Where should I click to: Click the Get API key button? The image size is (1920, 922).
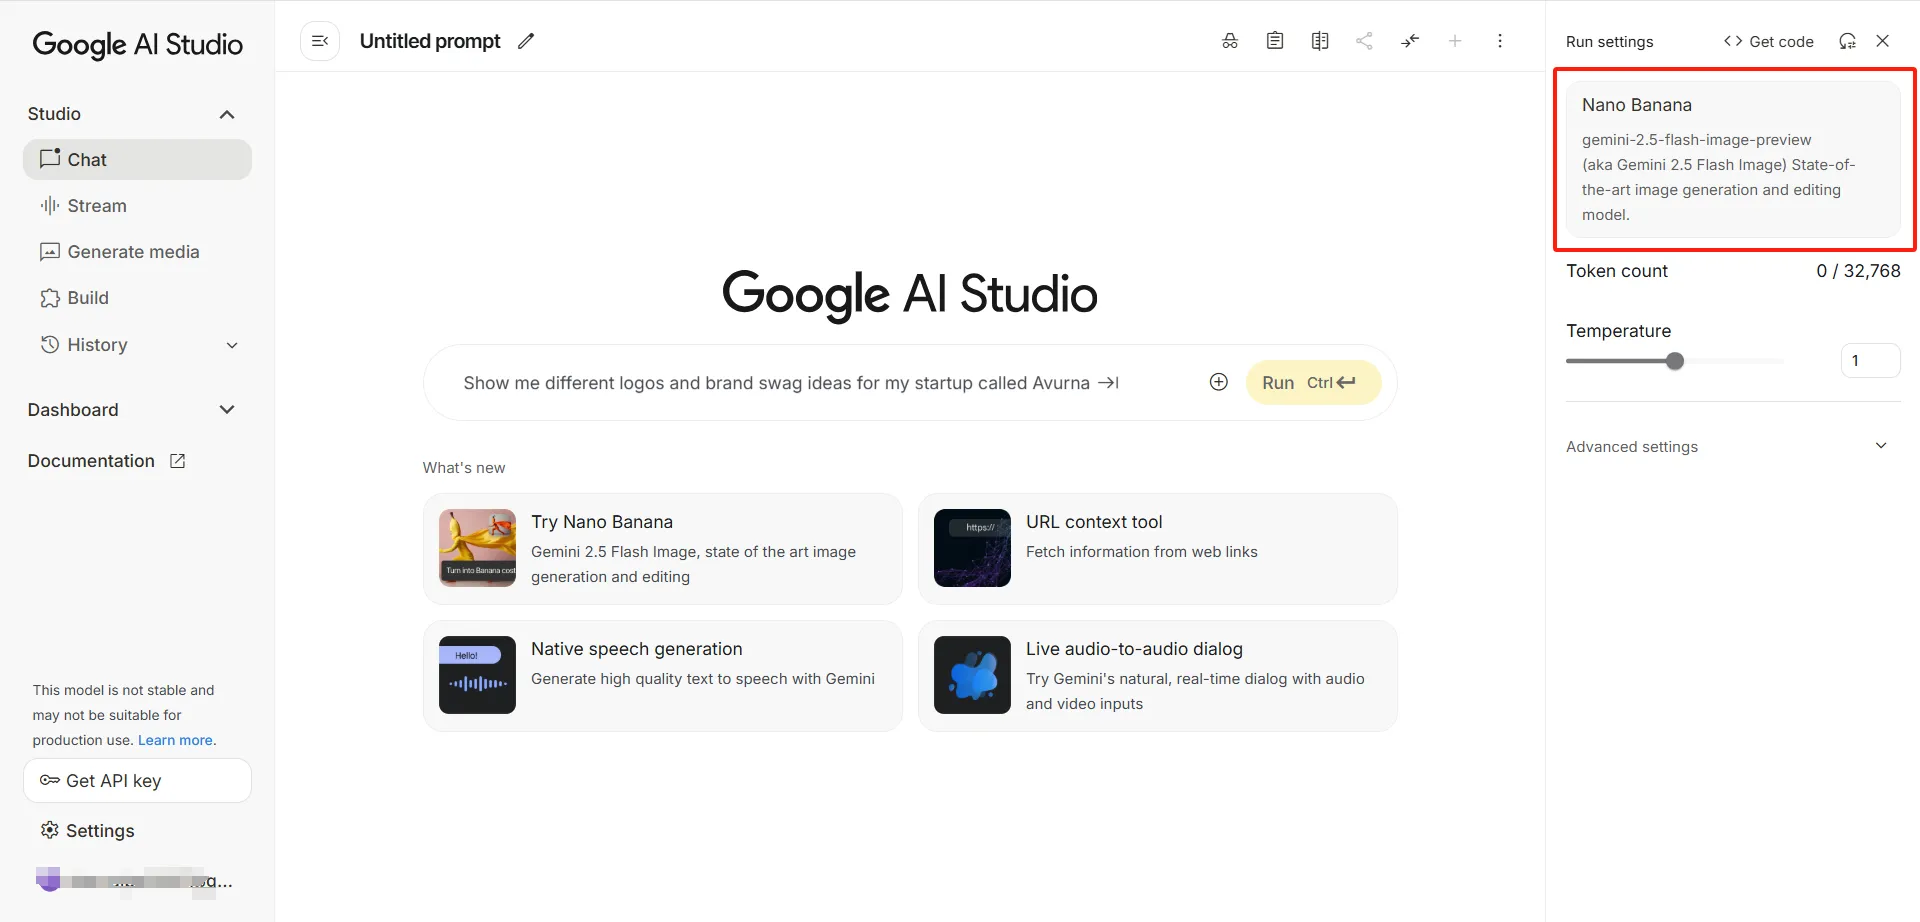[x=137, y=781]
